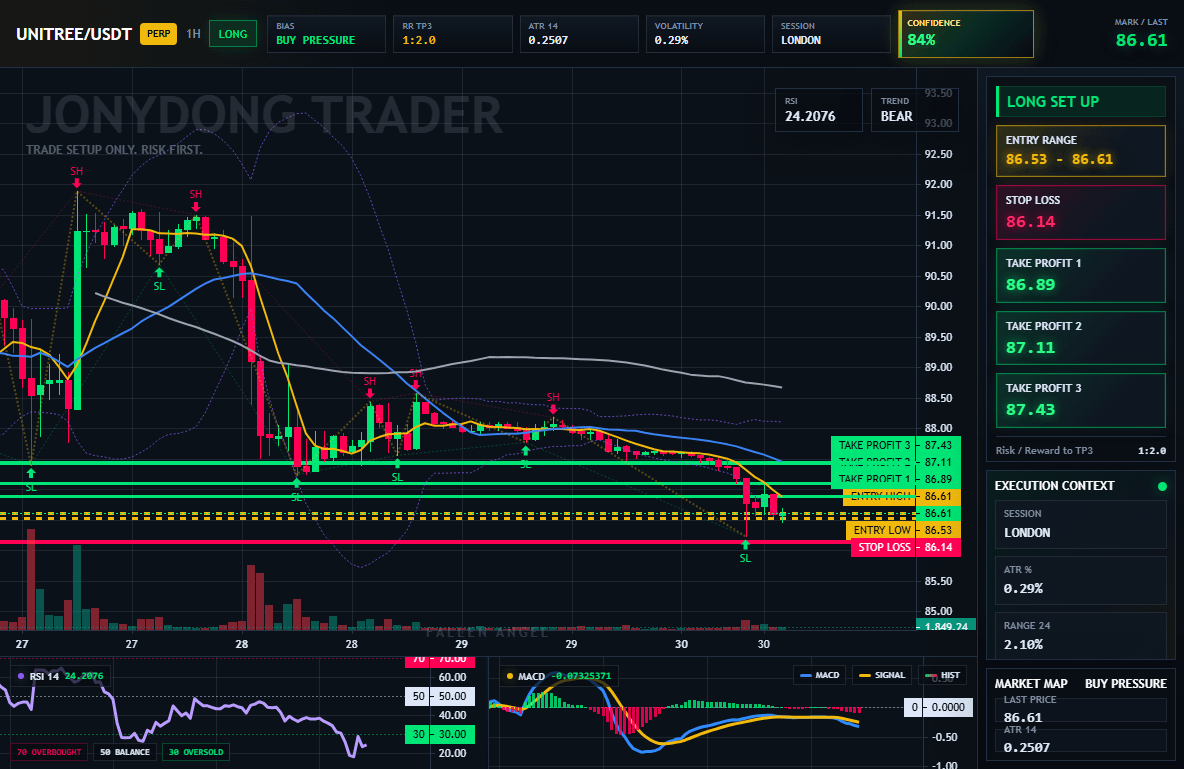Click the SL marker under the 91.00 candles
This screenshot has height=769, width=1184.
click(x=159, y=280)
